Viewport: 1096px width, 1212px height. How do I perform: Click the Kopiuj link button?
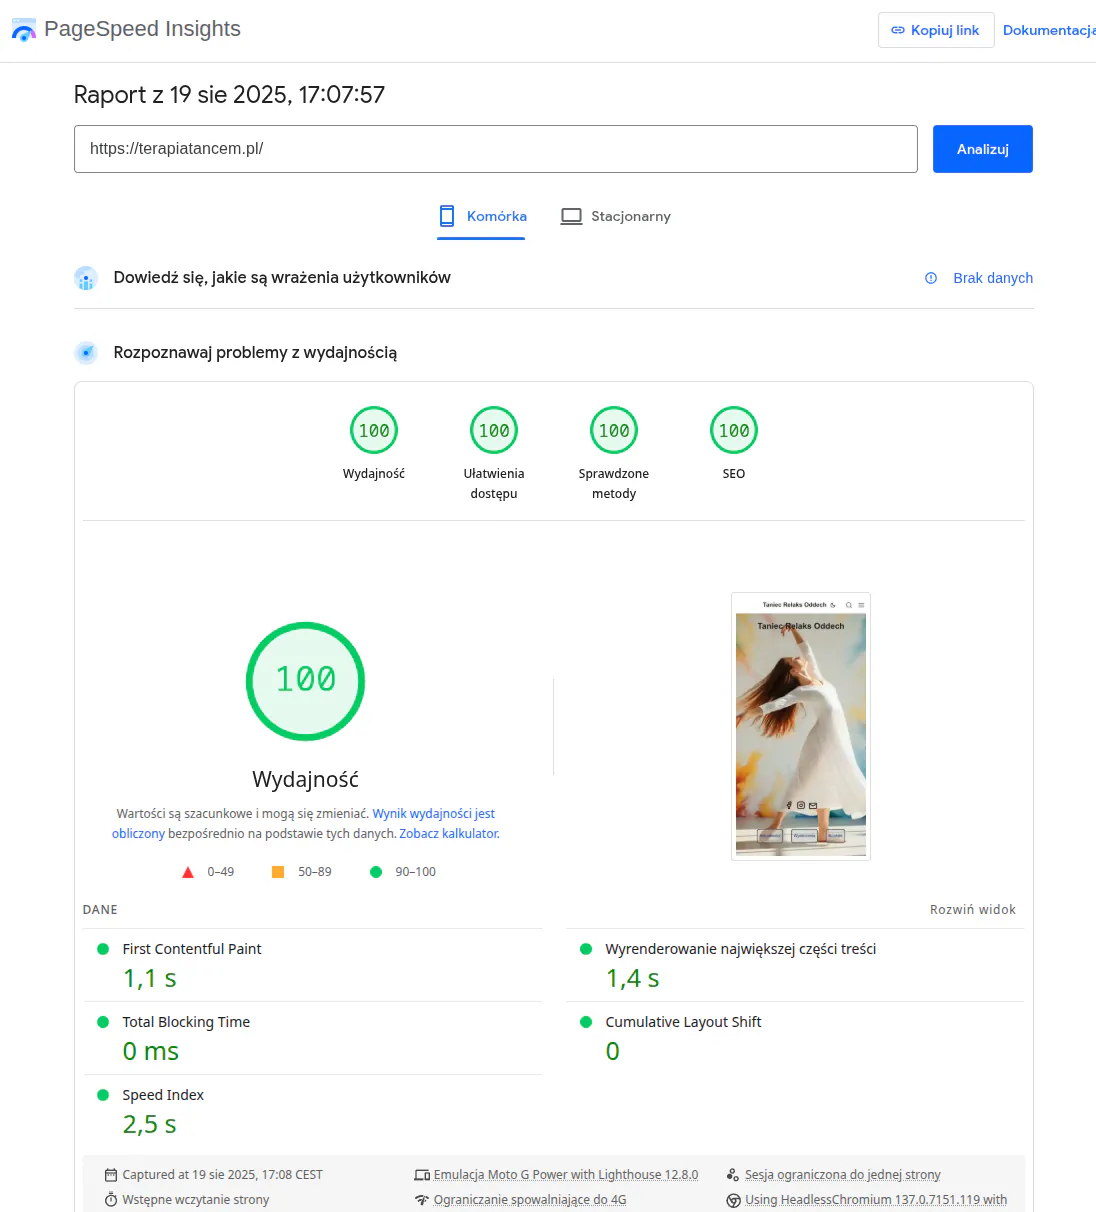tap(935, 30)
